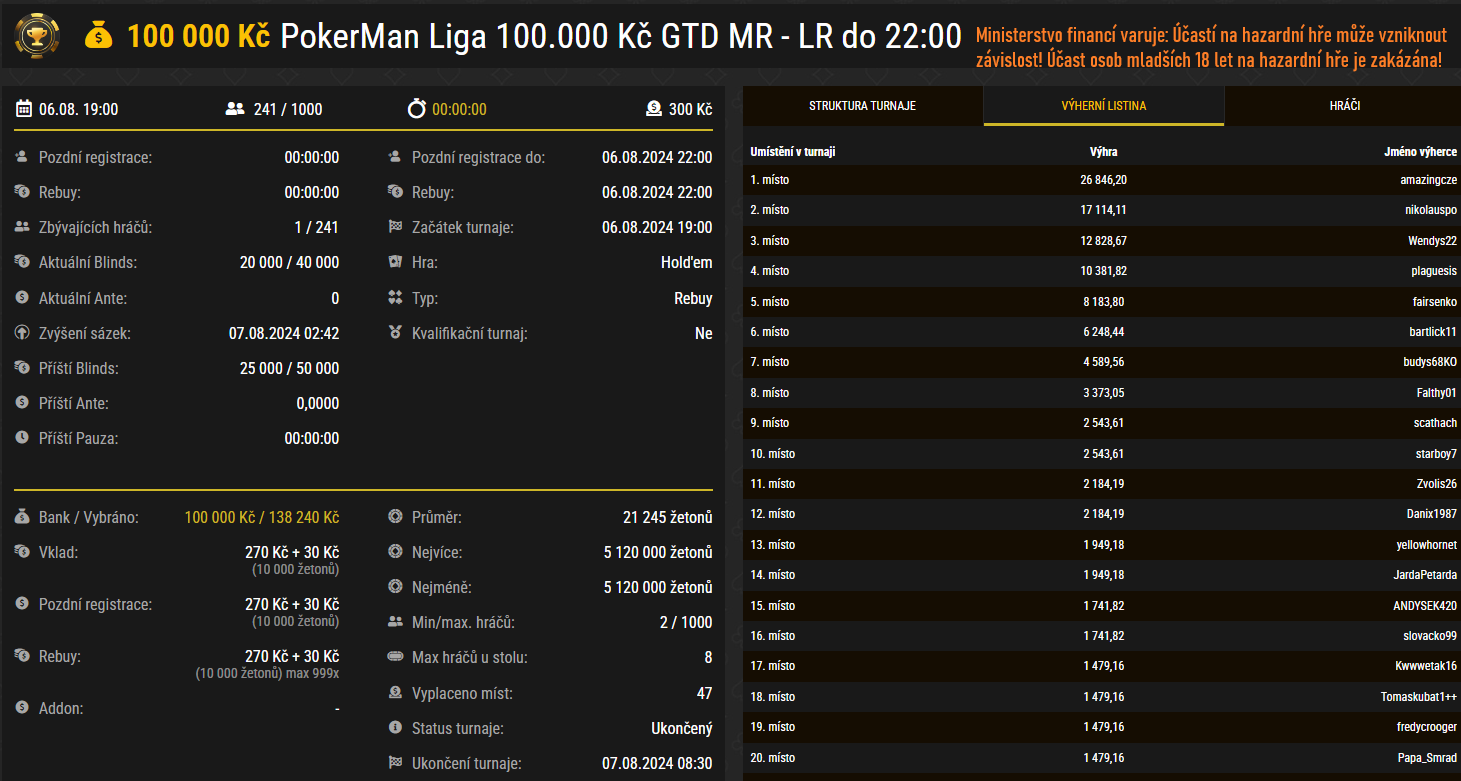Screen dimensions: 1461x781
Task: Select winner name amazingcze in first place
Action: (x=1428, y=180)
